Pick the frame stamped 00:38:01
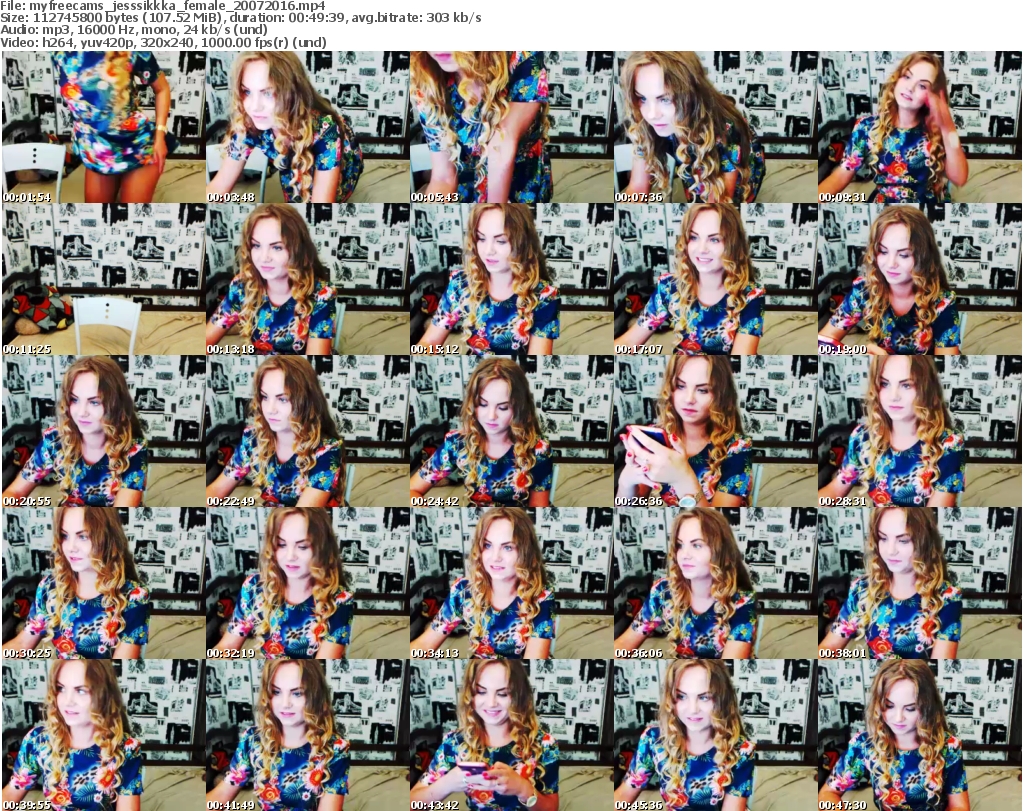This screenshot has height=811, width=1024. click(x=920, y=583)
